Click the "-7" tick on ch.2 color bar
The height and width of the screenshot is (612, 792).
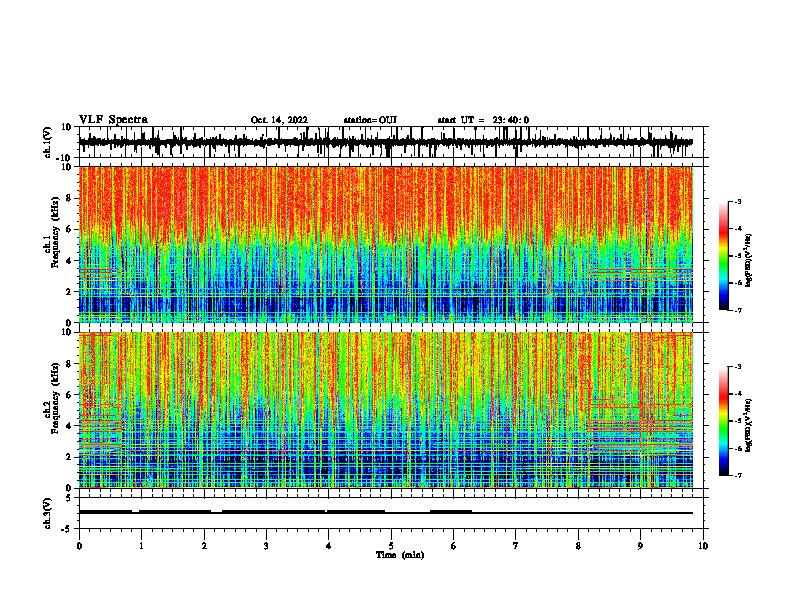[737, 476]
